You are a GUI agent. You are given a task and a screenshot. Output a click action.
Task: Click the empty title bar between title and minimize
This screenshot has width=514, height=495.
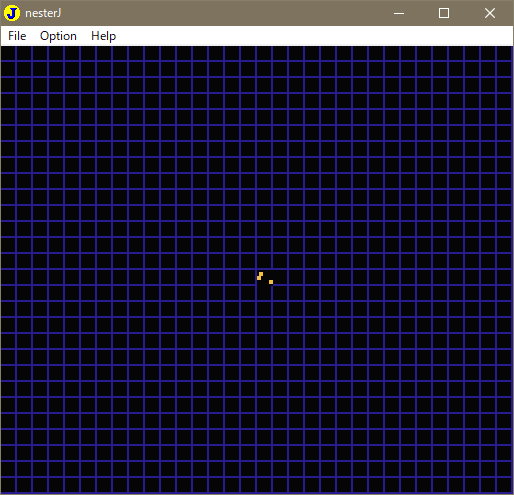[222, 13]
